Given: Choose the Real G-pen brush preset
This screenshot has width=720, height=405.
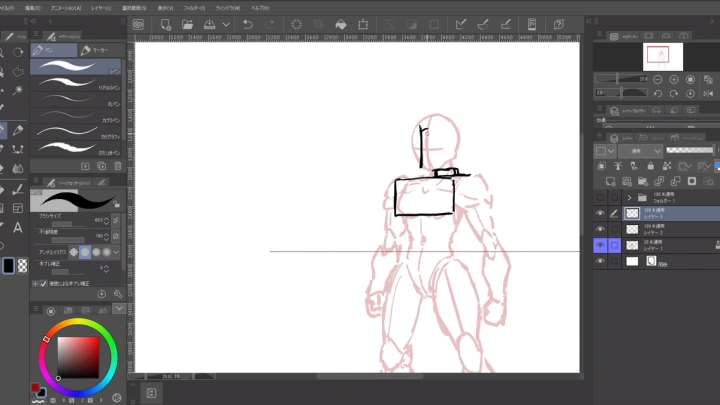Looking at the screenshot, I should tap(76, 83).
